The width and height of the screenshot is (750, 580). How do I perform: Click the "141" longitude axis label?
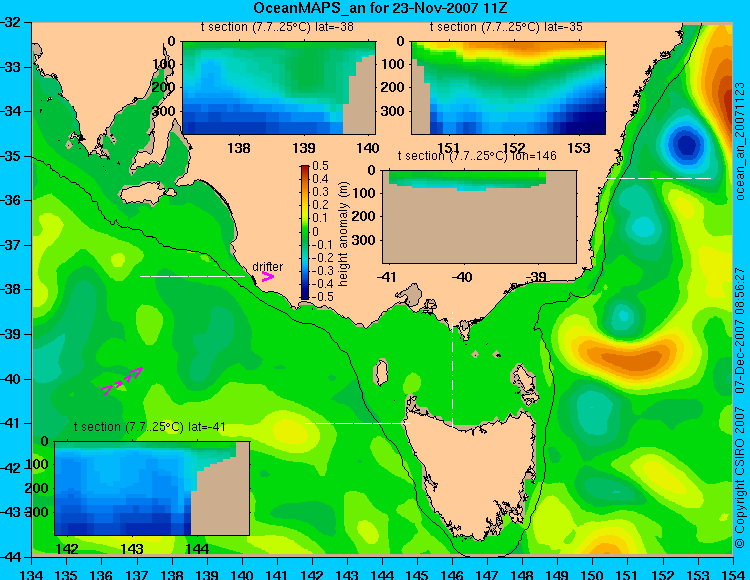tap(276, 574)
